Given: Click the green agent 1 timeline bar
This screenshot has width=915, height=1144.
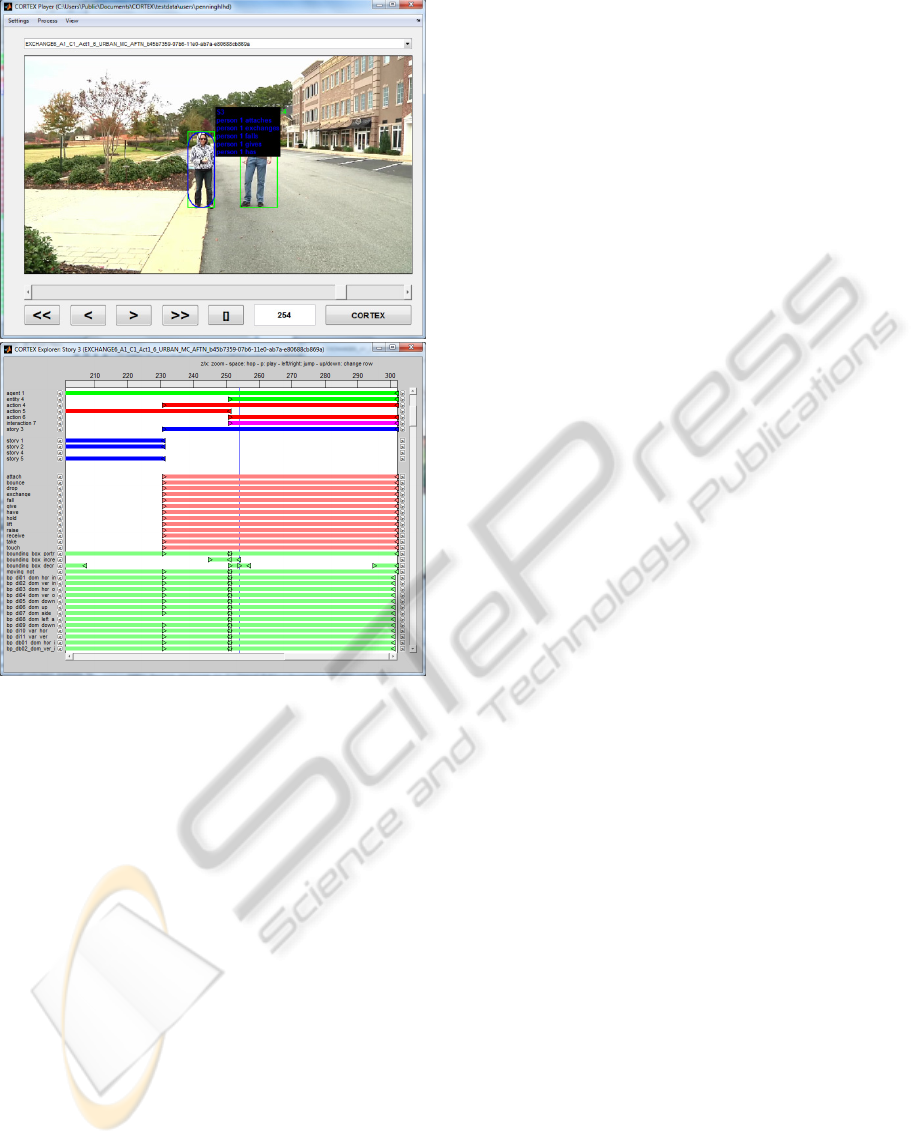Looking at the screenshot, I should [x=150, y=393].
